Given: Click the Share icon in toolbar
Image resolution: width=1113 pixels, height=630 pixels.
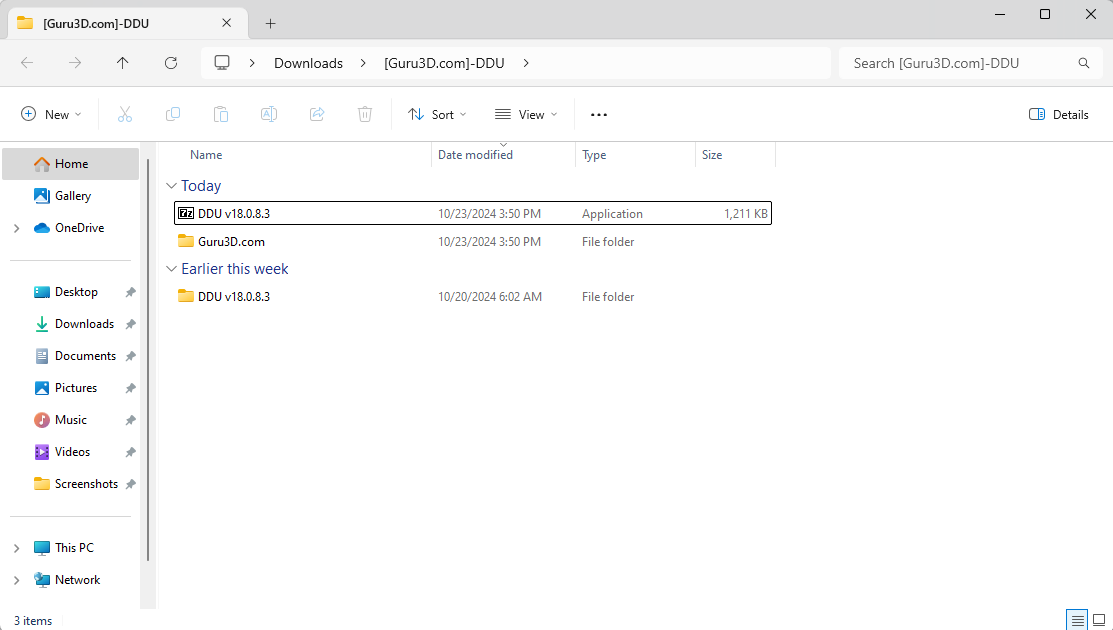Looking at the screenshot, I should pos(317,114).
